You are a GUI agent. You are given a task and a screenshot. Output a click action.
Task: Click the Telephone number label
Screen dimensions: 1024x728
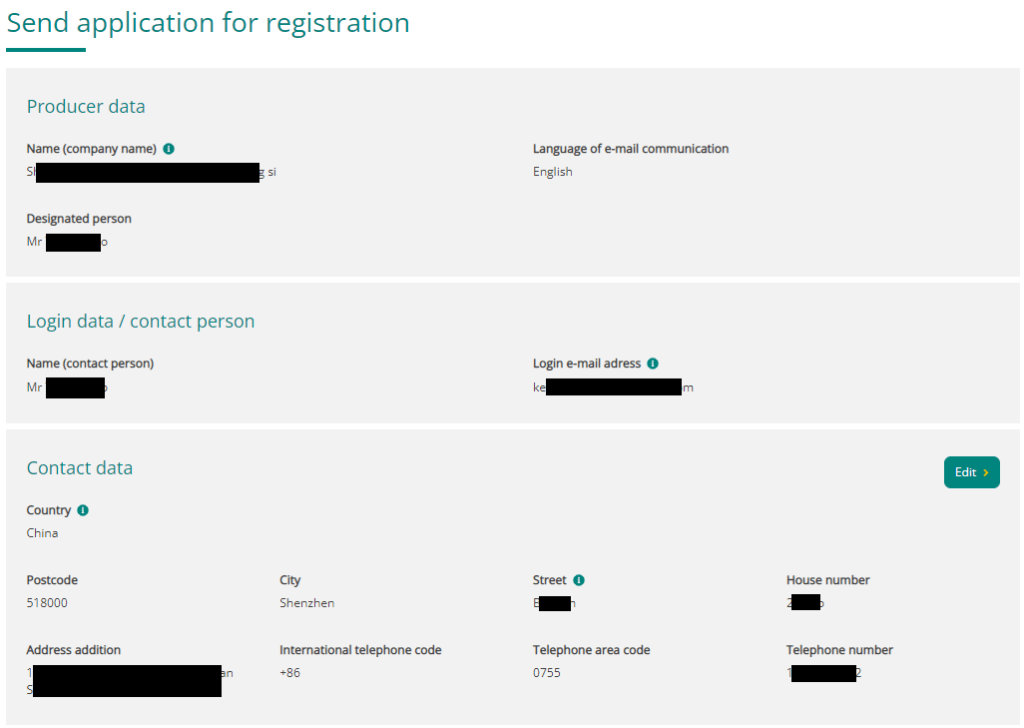coord(839,650)
